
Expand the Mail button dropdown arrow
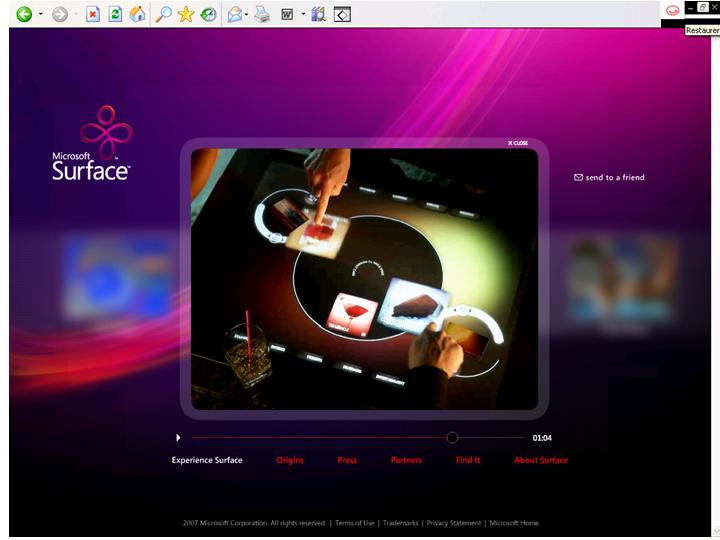click(x=247, y=14)
